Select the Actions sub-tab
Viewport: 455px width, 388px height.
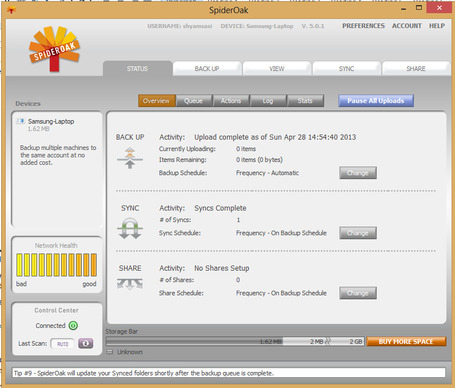point(231,101)
